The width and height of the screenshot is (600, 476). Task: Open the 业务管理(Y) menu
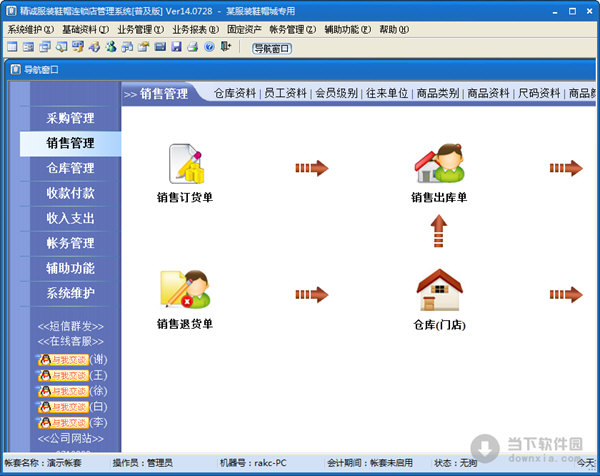click(141, 29)
